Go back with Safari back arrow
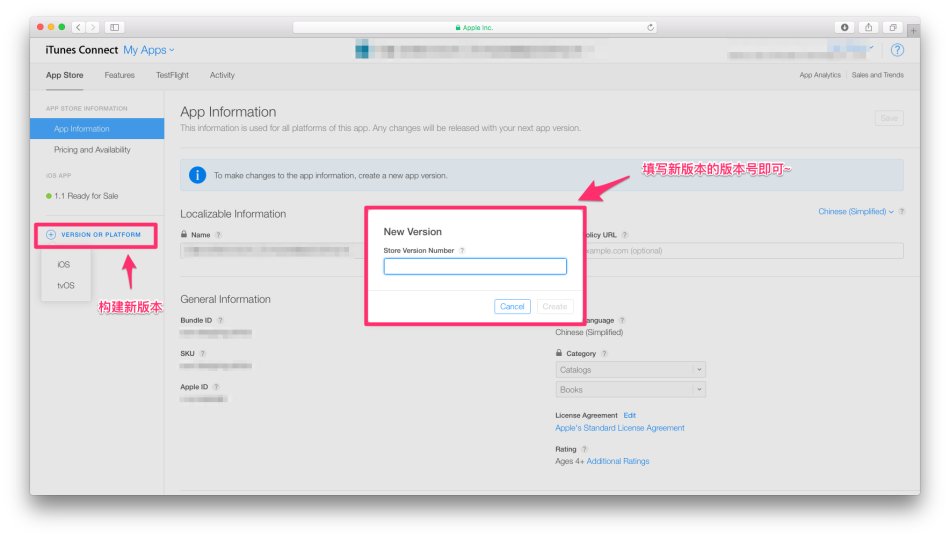 (78, 27)
